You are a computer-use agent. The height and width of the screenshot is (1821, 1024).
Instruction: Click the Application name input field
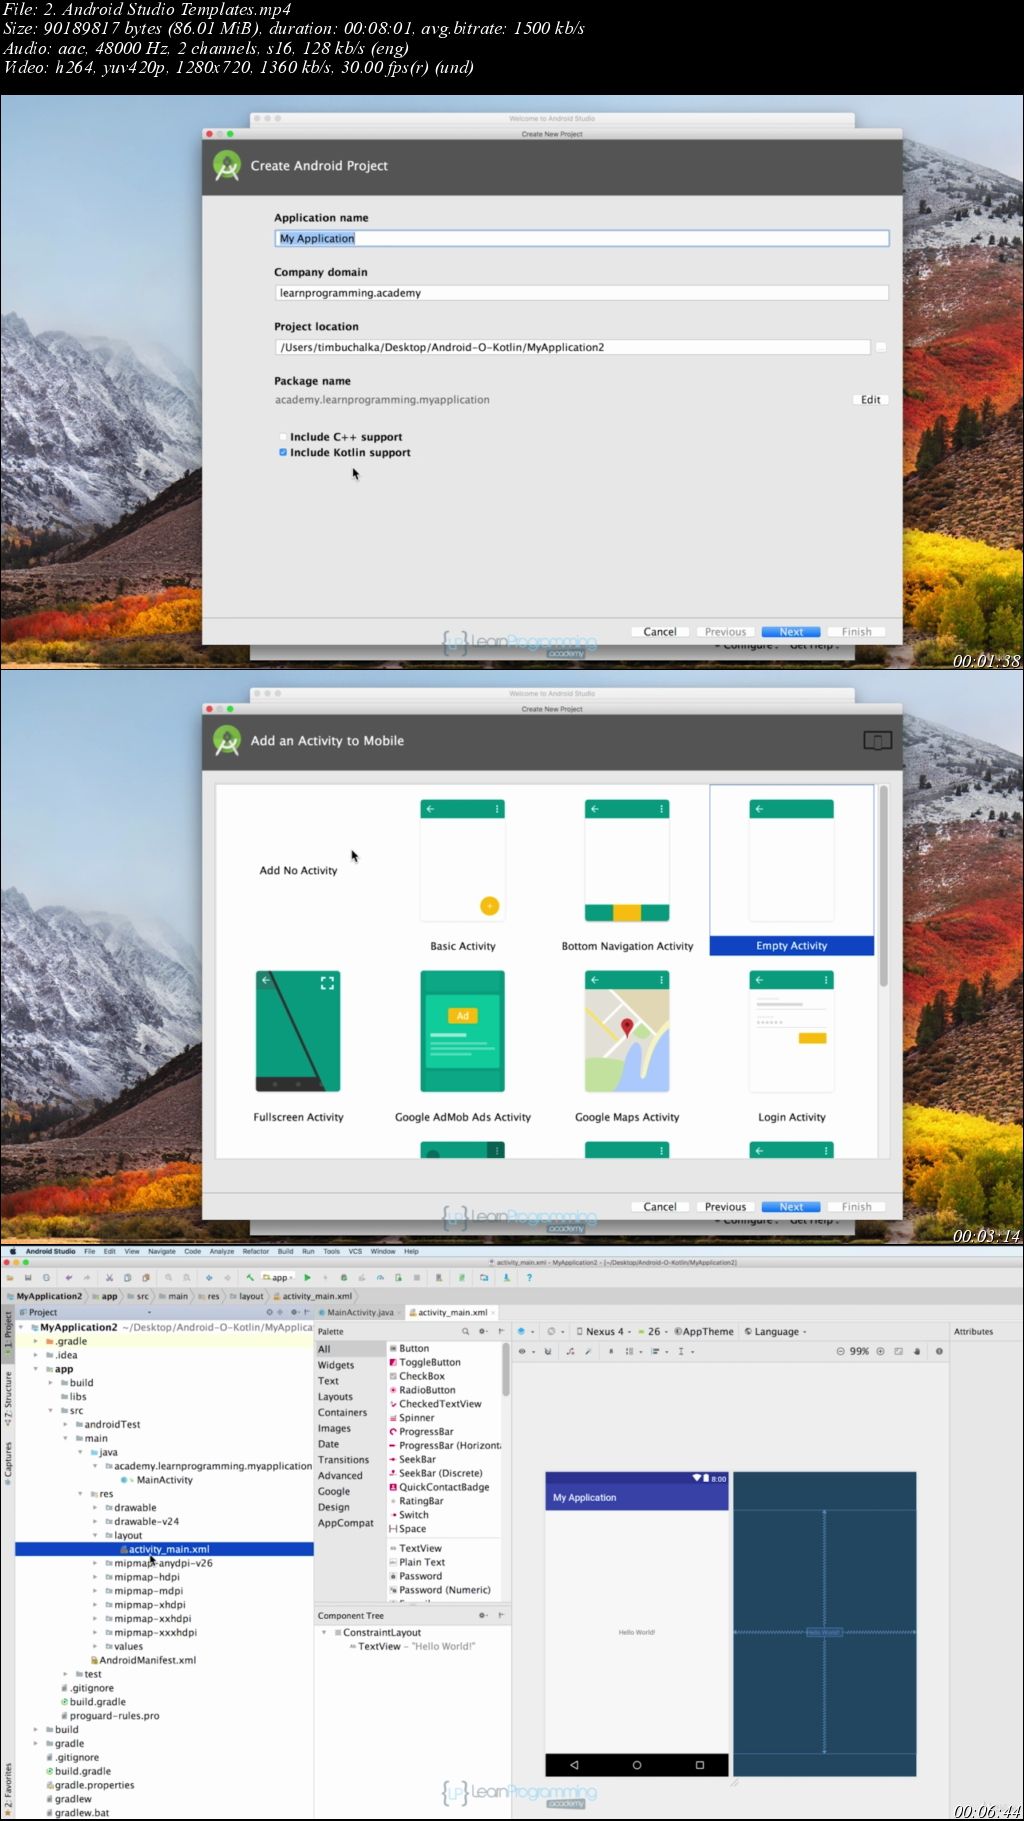click(x=582, y=238)
